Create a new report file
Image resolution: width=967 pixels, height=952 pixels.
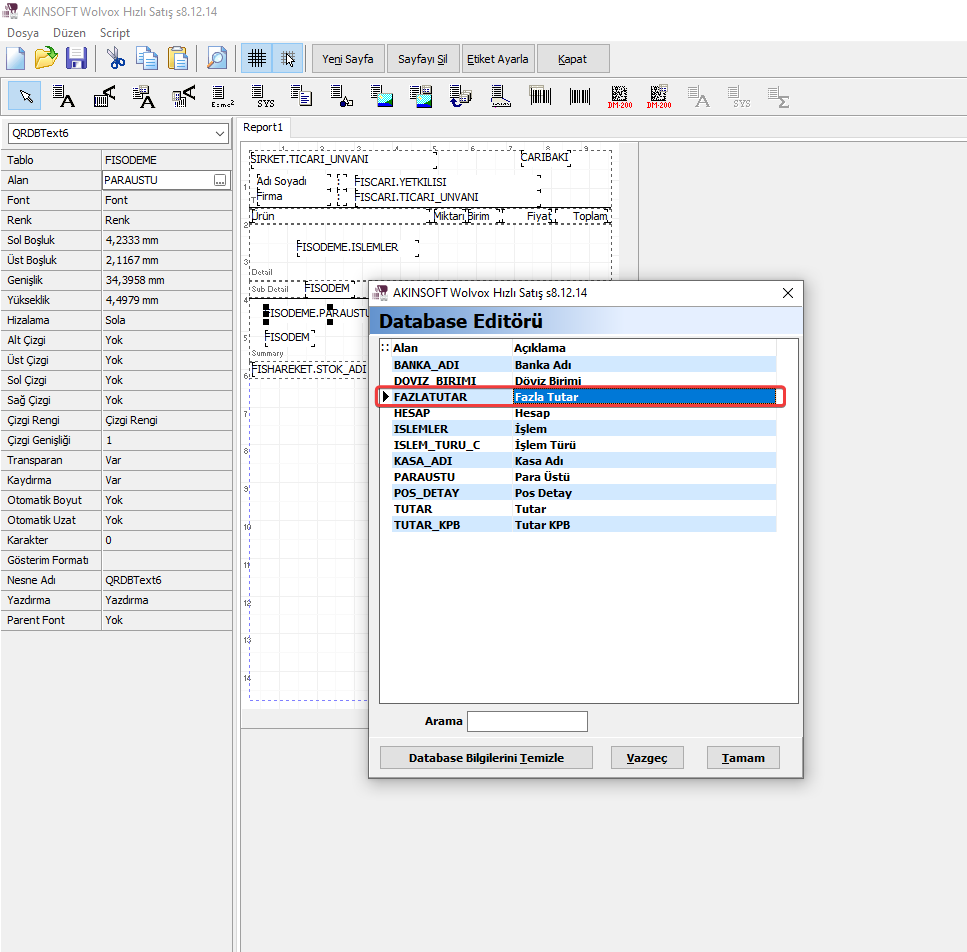coord(15,59)
